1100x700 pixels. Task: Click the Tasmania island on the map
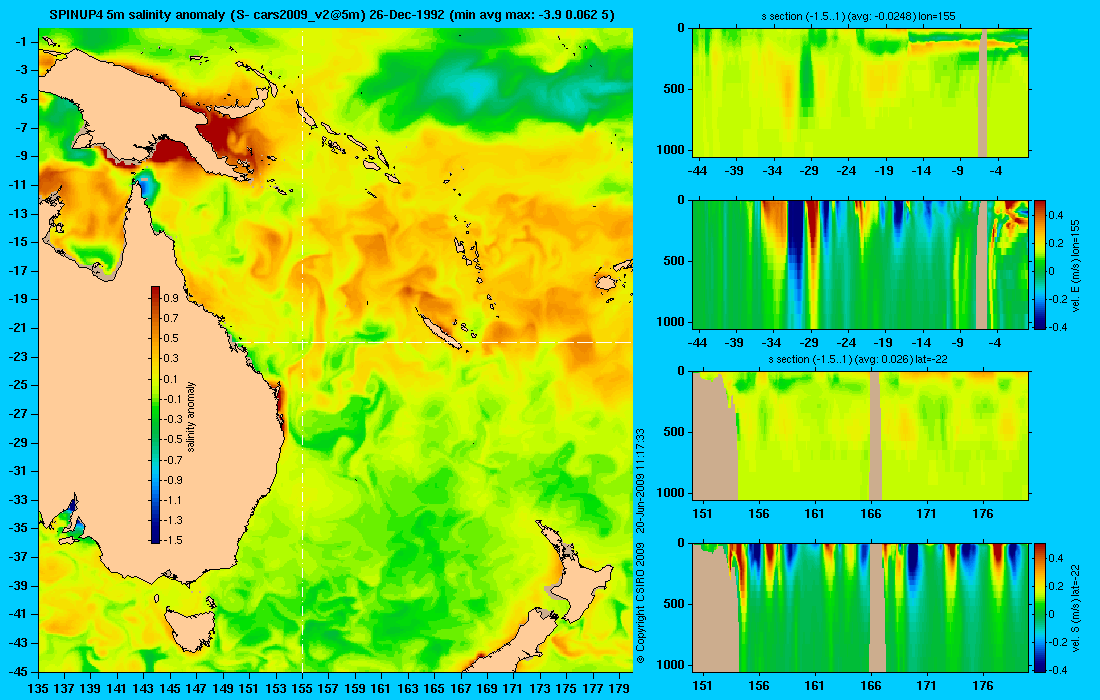tap(188, 629)
